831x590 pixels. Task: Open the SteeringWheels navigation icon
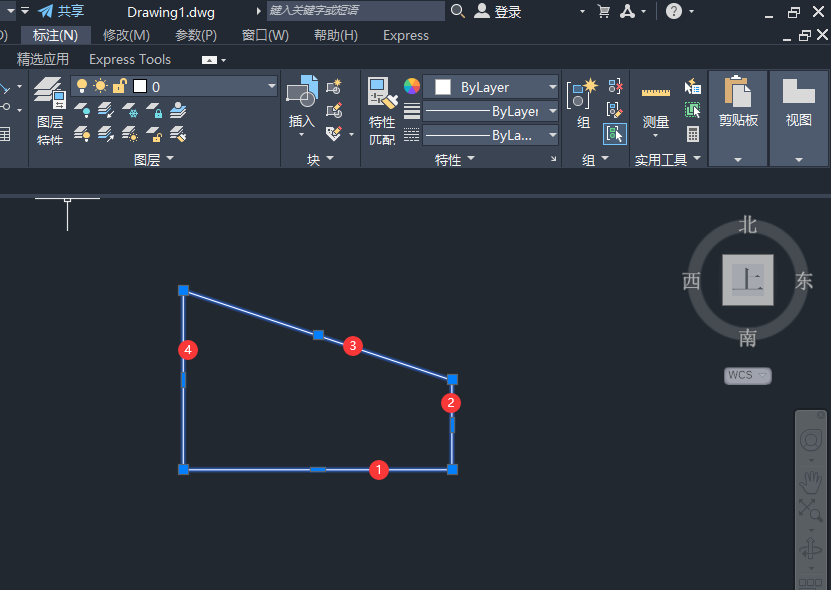click(810, 440)
